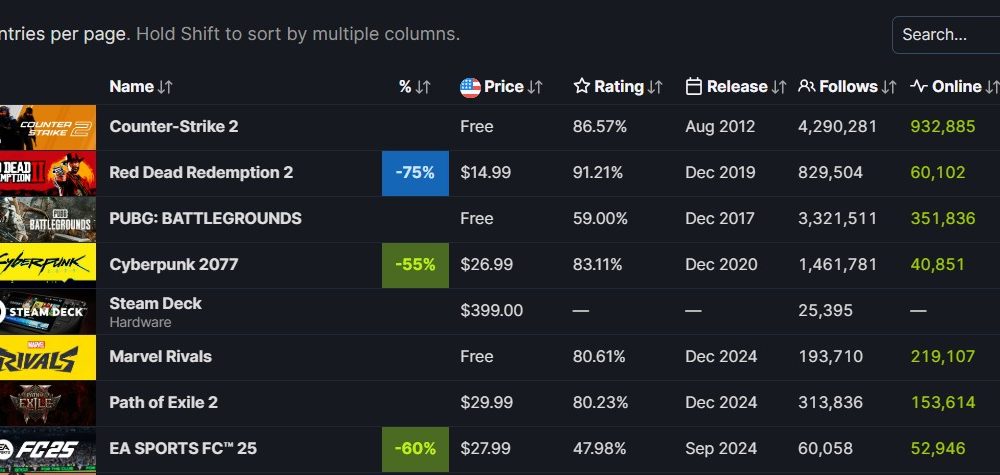Open Counter-Strike 2 game link

(x=173, y=126)
